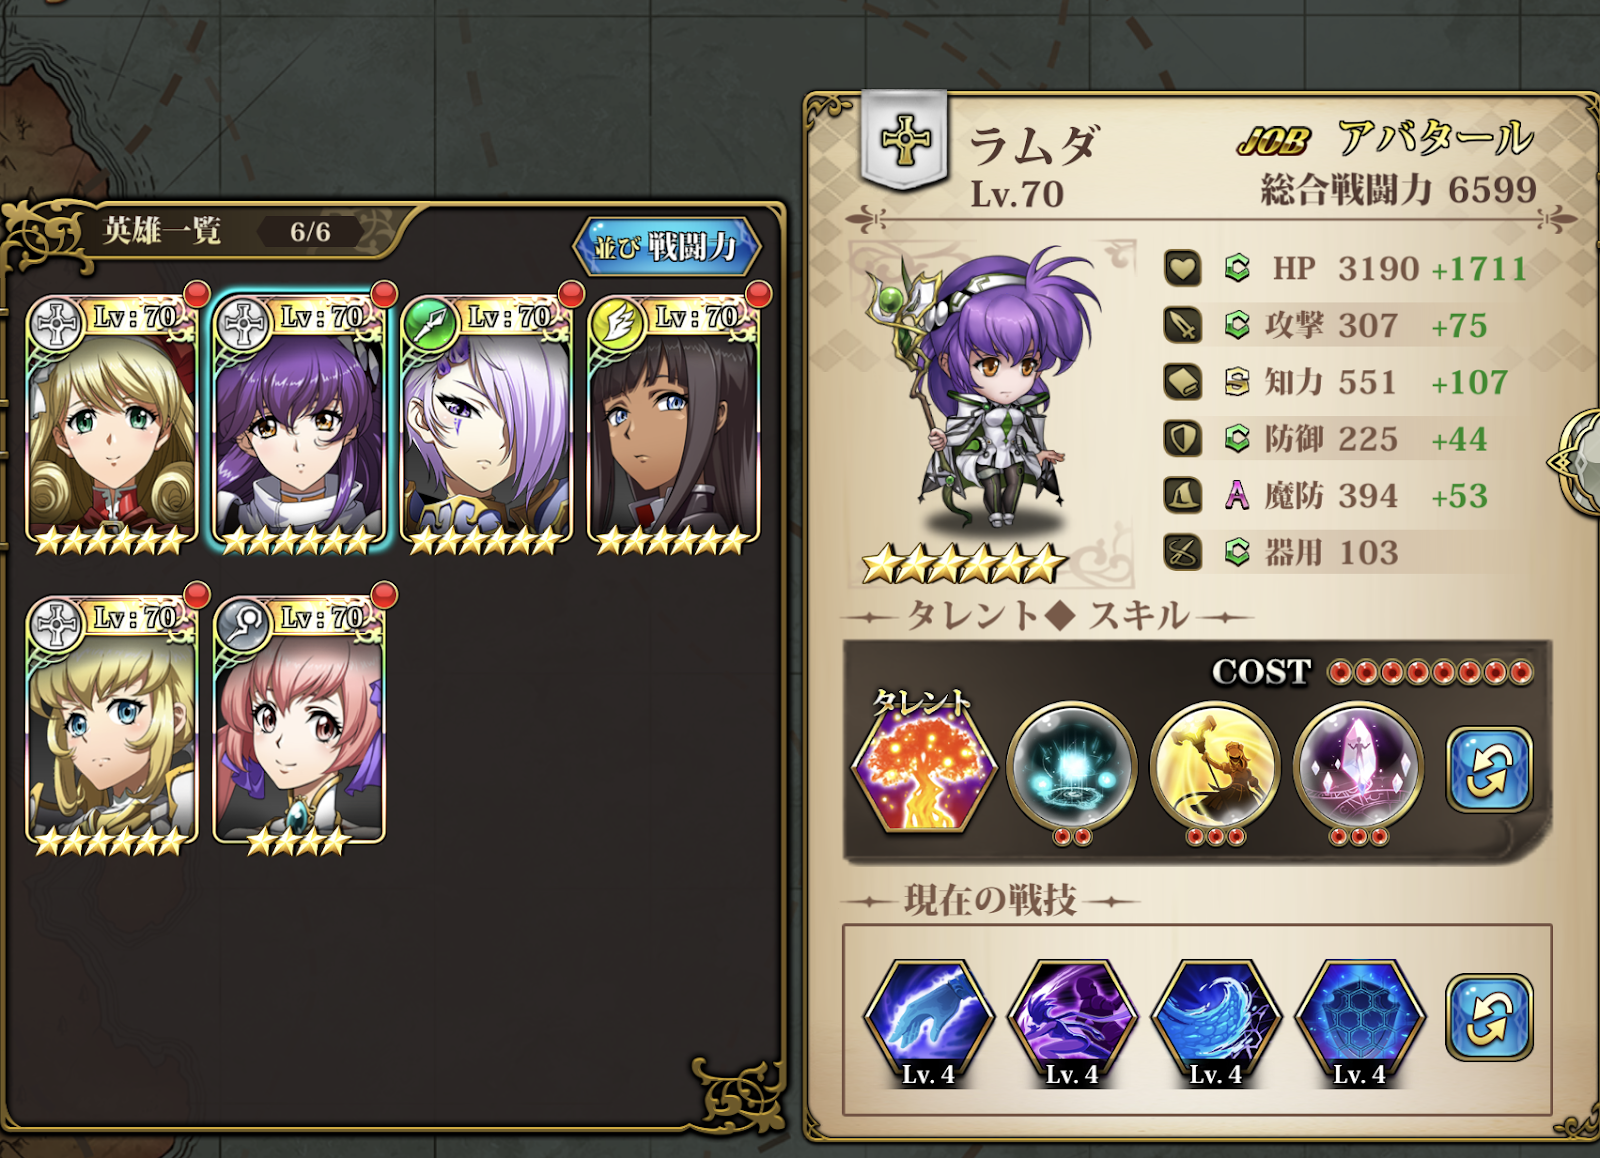Select the purple dragon battle technique
Viewport: 1600px width, 1158px height.
coord(1072,1022)
